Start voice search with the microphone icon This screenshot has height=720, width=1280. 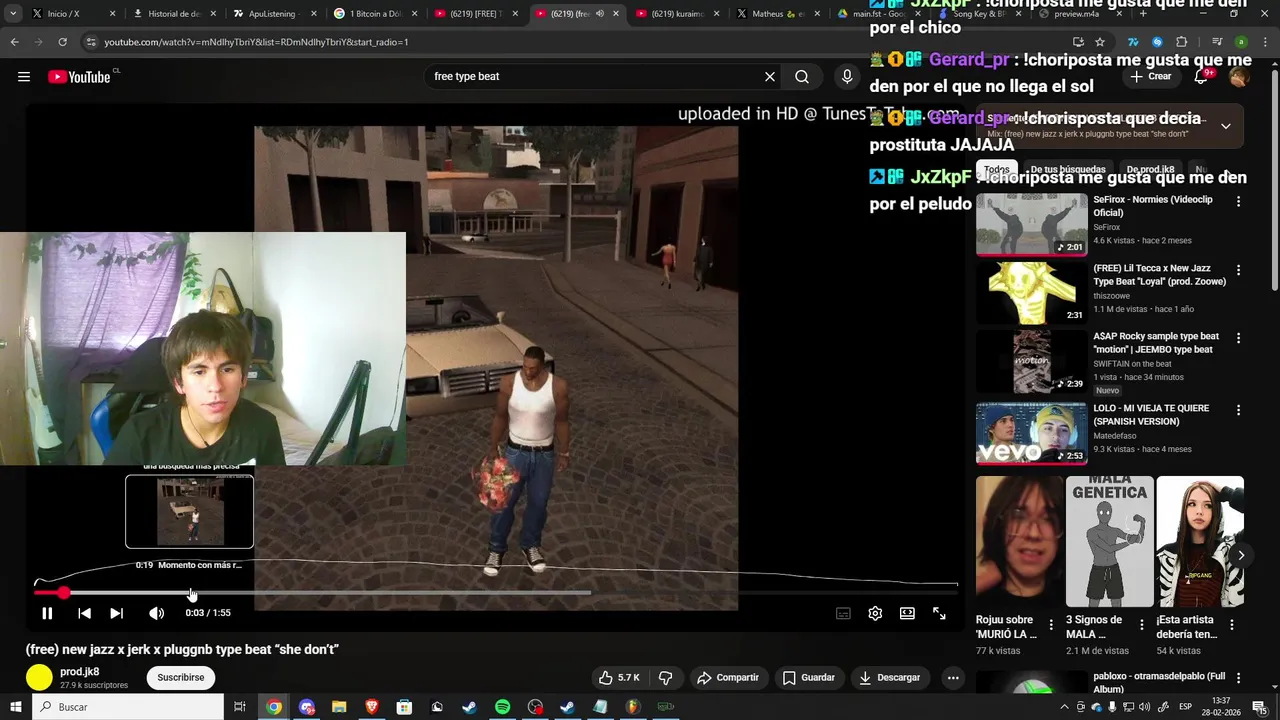pyautogui.click(x=847, y=77)
